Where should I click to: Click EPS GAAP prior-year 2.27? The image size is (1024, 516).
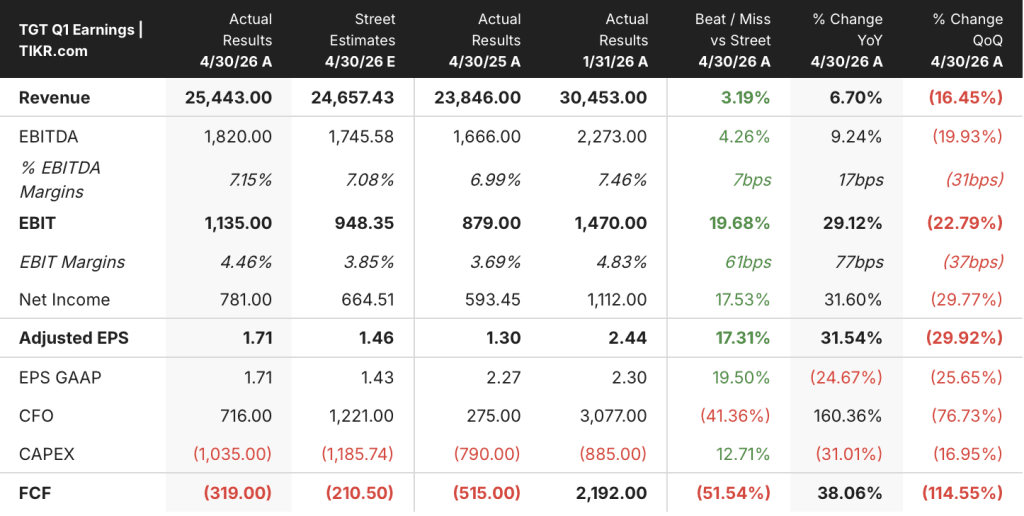(505, 378)
